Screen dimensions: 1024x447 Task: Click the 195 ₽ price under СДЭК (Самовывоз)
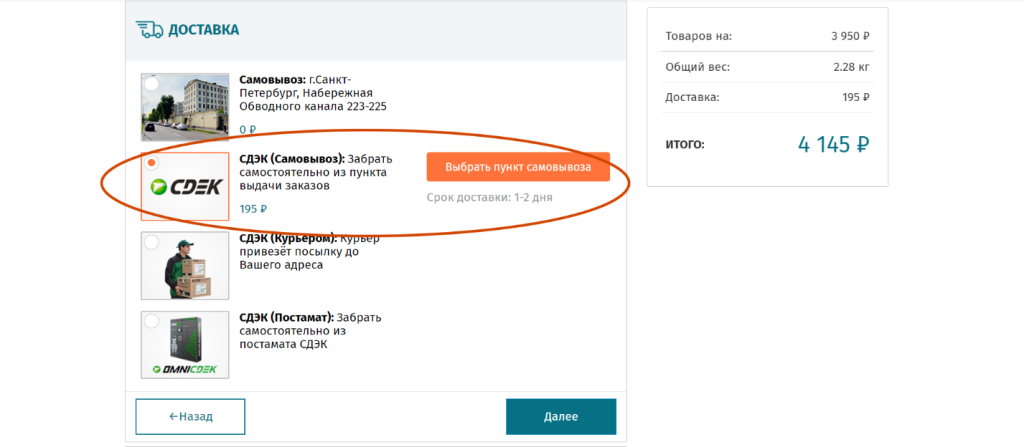tap(253, 209)
